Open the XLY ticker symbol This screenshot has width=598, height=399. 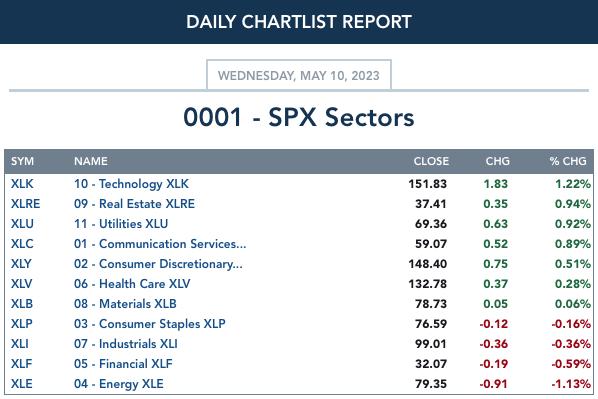21,264
